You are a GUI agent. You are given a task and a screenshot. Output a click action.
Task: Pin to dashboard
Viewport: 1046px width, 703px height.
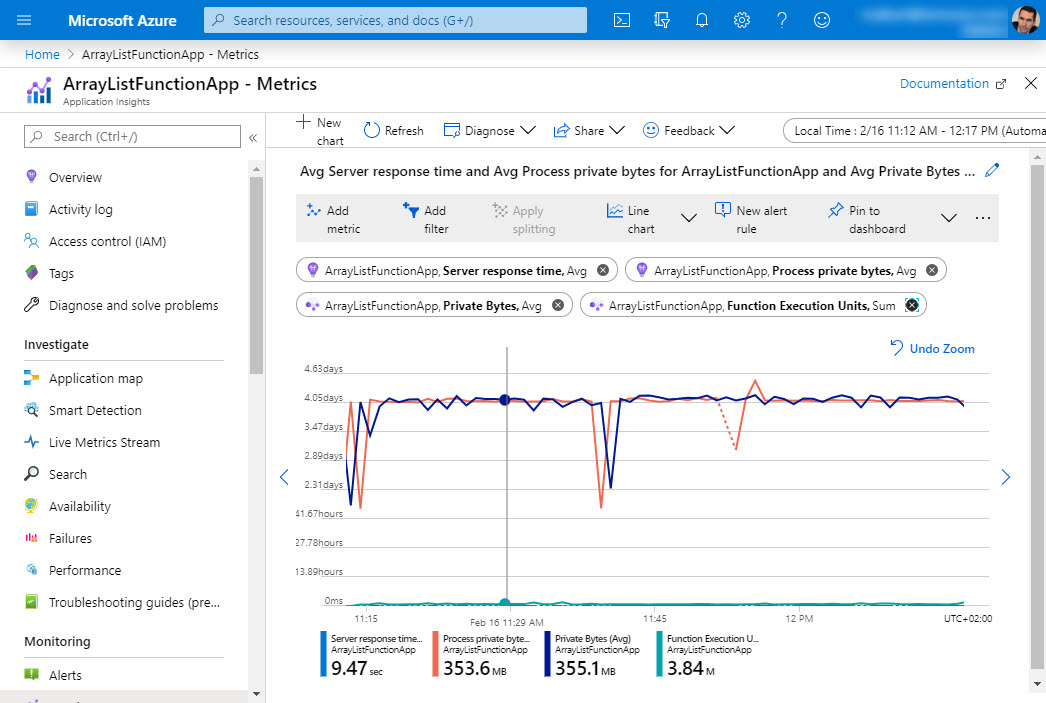(867, 219)
